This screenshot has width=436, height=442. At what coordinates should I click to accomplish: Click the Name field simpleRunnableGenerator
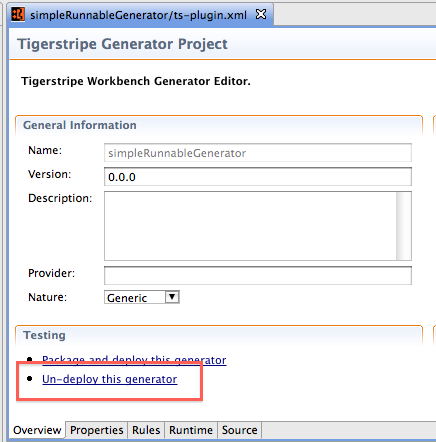[258, 153]
